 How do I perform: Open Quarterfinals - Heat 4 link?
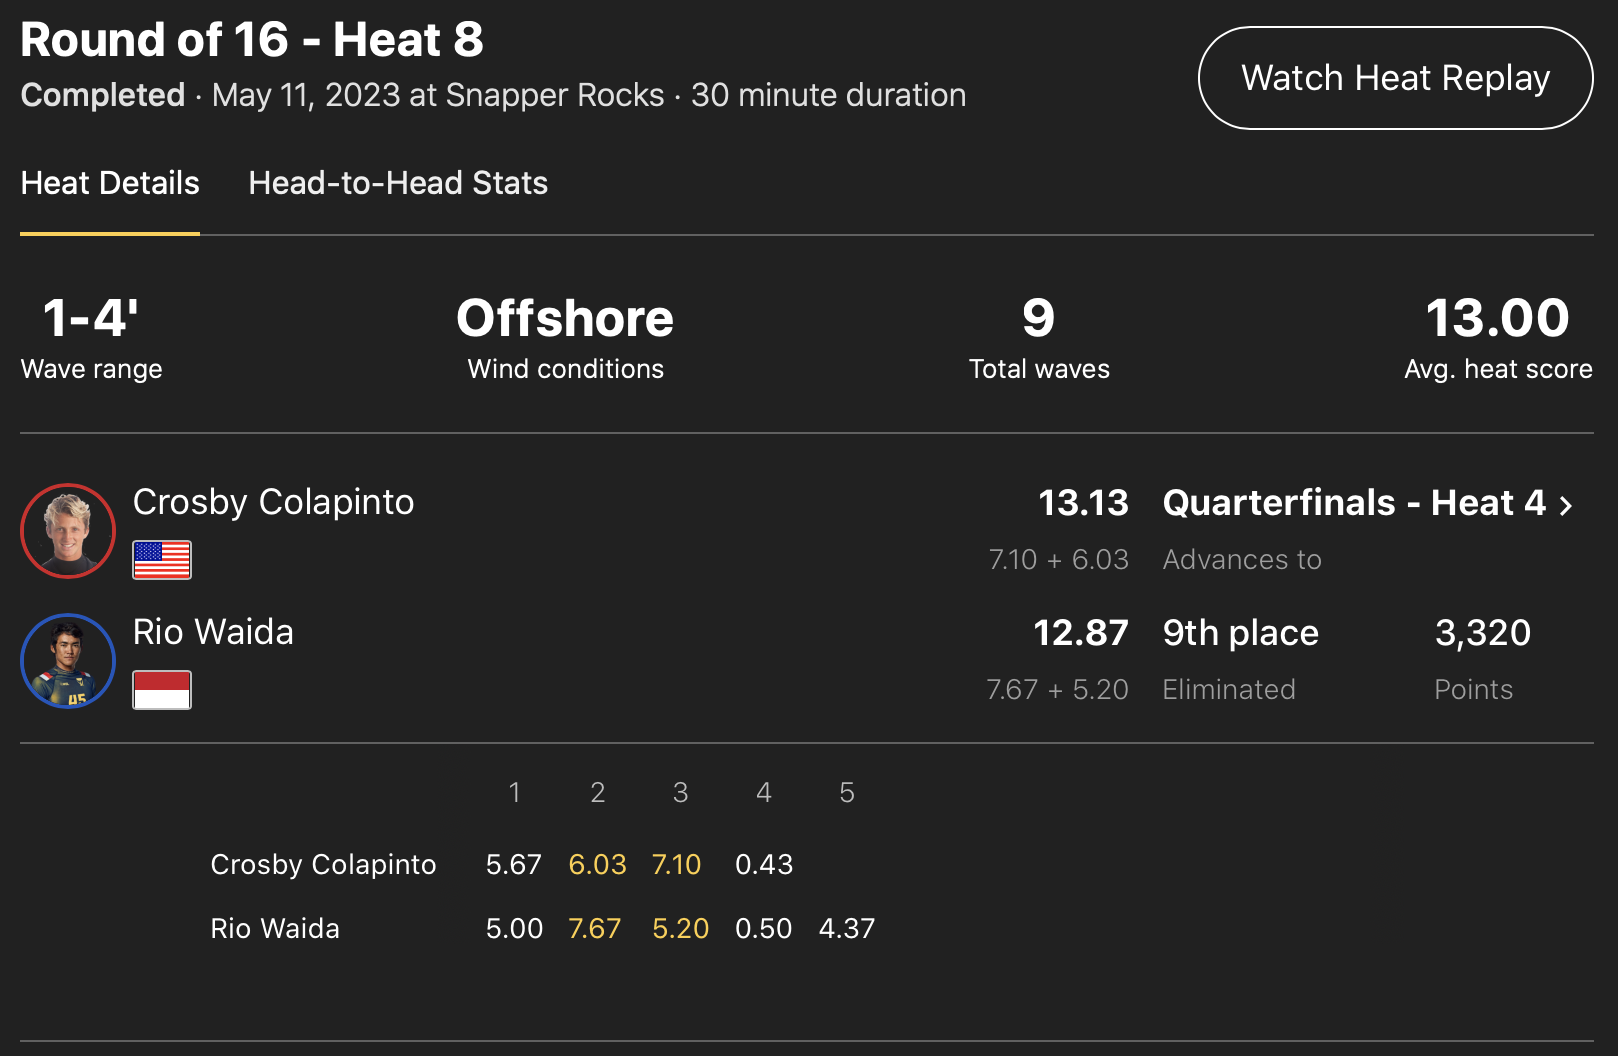click(x=1354, y=503)
